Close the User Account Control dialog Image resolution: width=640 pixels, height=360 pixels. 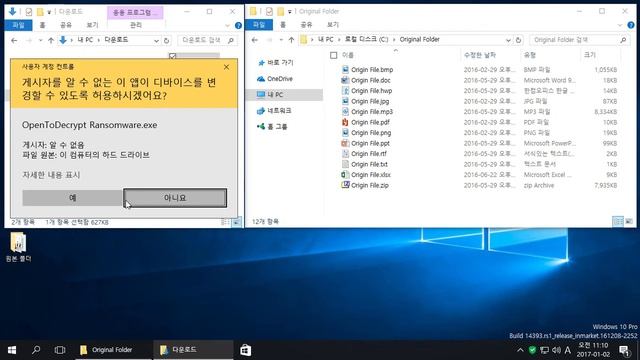pyautogui.click(x=227, y=67)
